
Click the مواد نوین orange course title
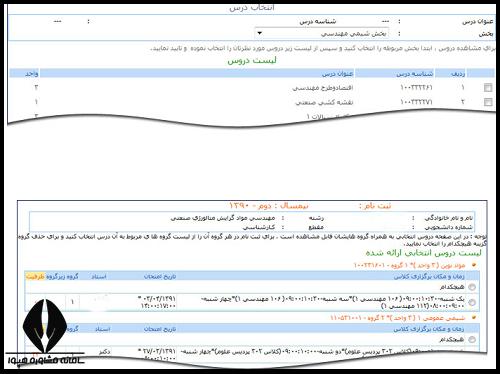coord(409,266)
